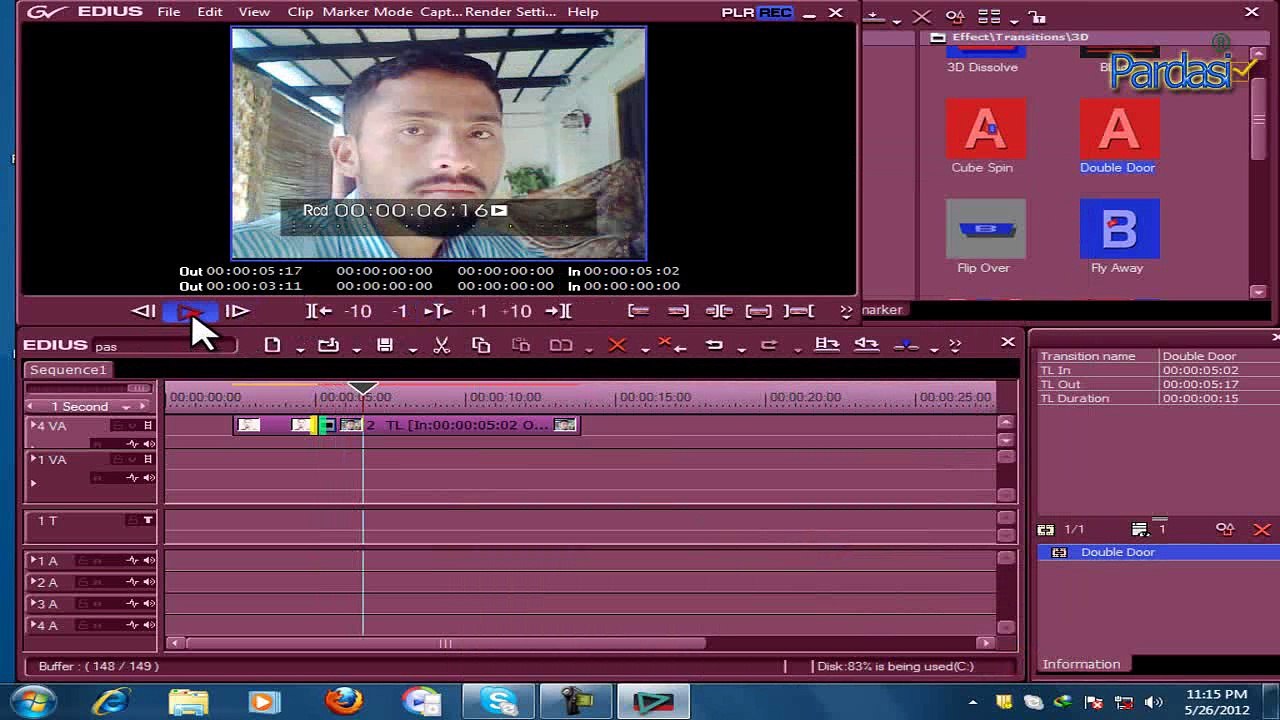Expand the 1 A audio track
The width and height of the screenshot is (1280, 720).
click(33, 560)
